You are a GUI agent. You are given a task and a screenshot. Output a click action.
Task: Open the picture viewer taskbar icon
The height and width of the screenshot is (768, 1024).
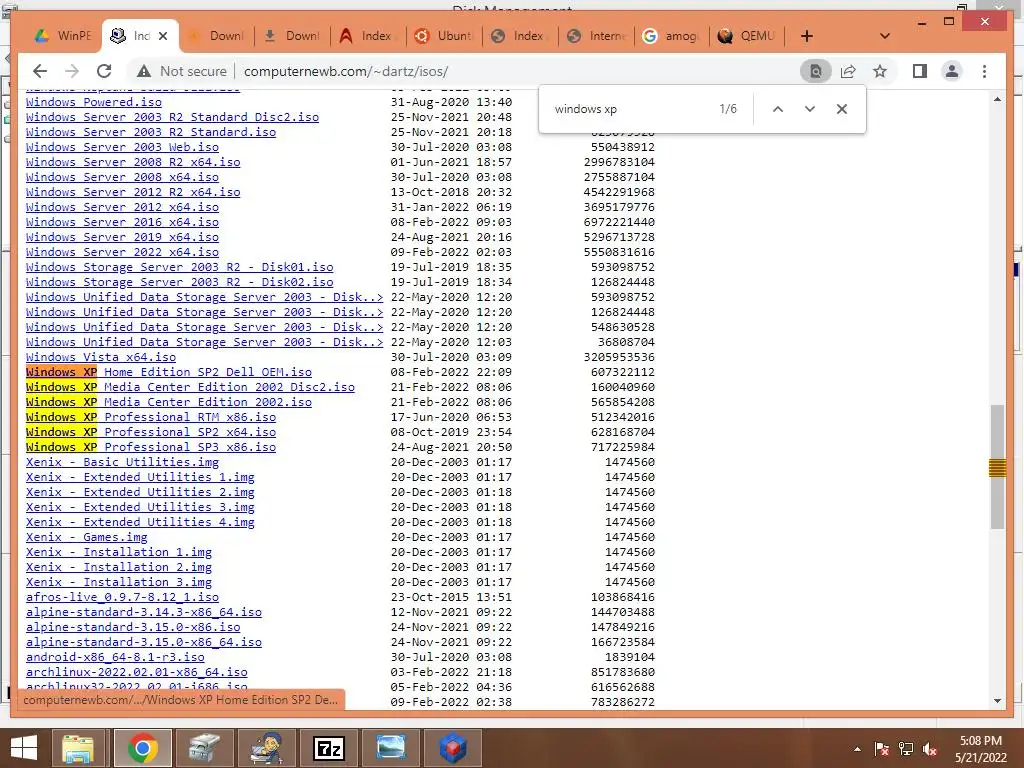(x=391, y=748)
